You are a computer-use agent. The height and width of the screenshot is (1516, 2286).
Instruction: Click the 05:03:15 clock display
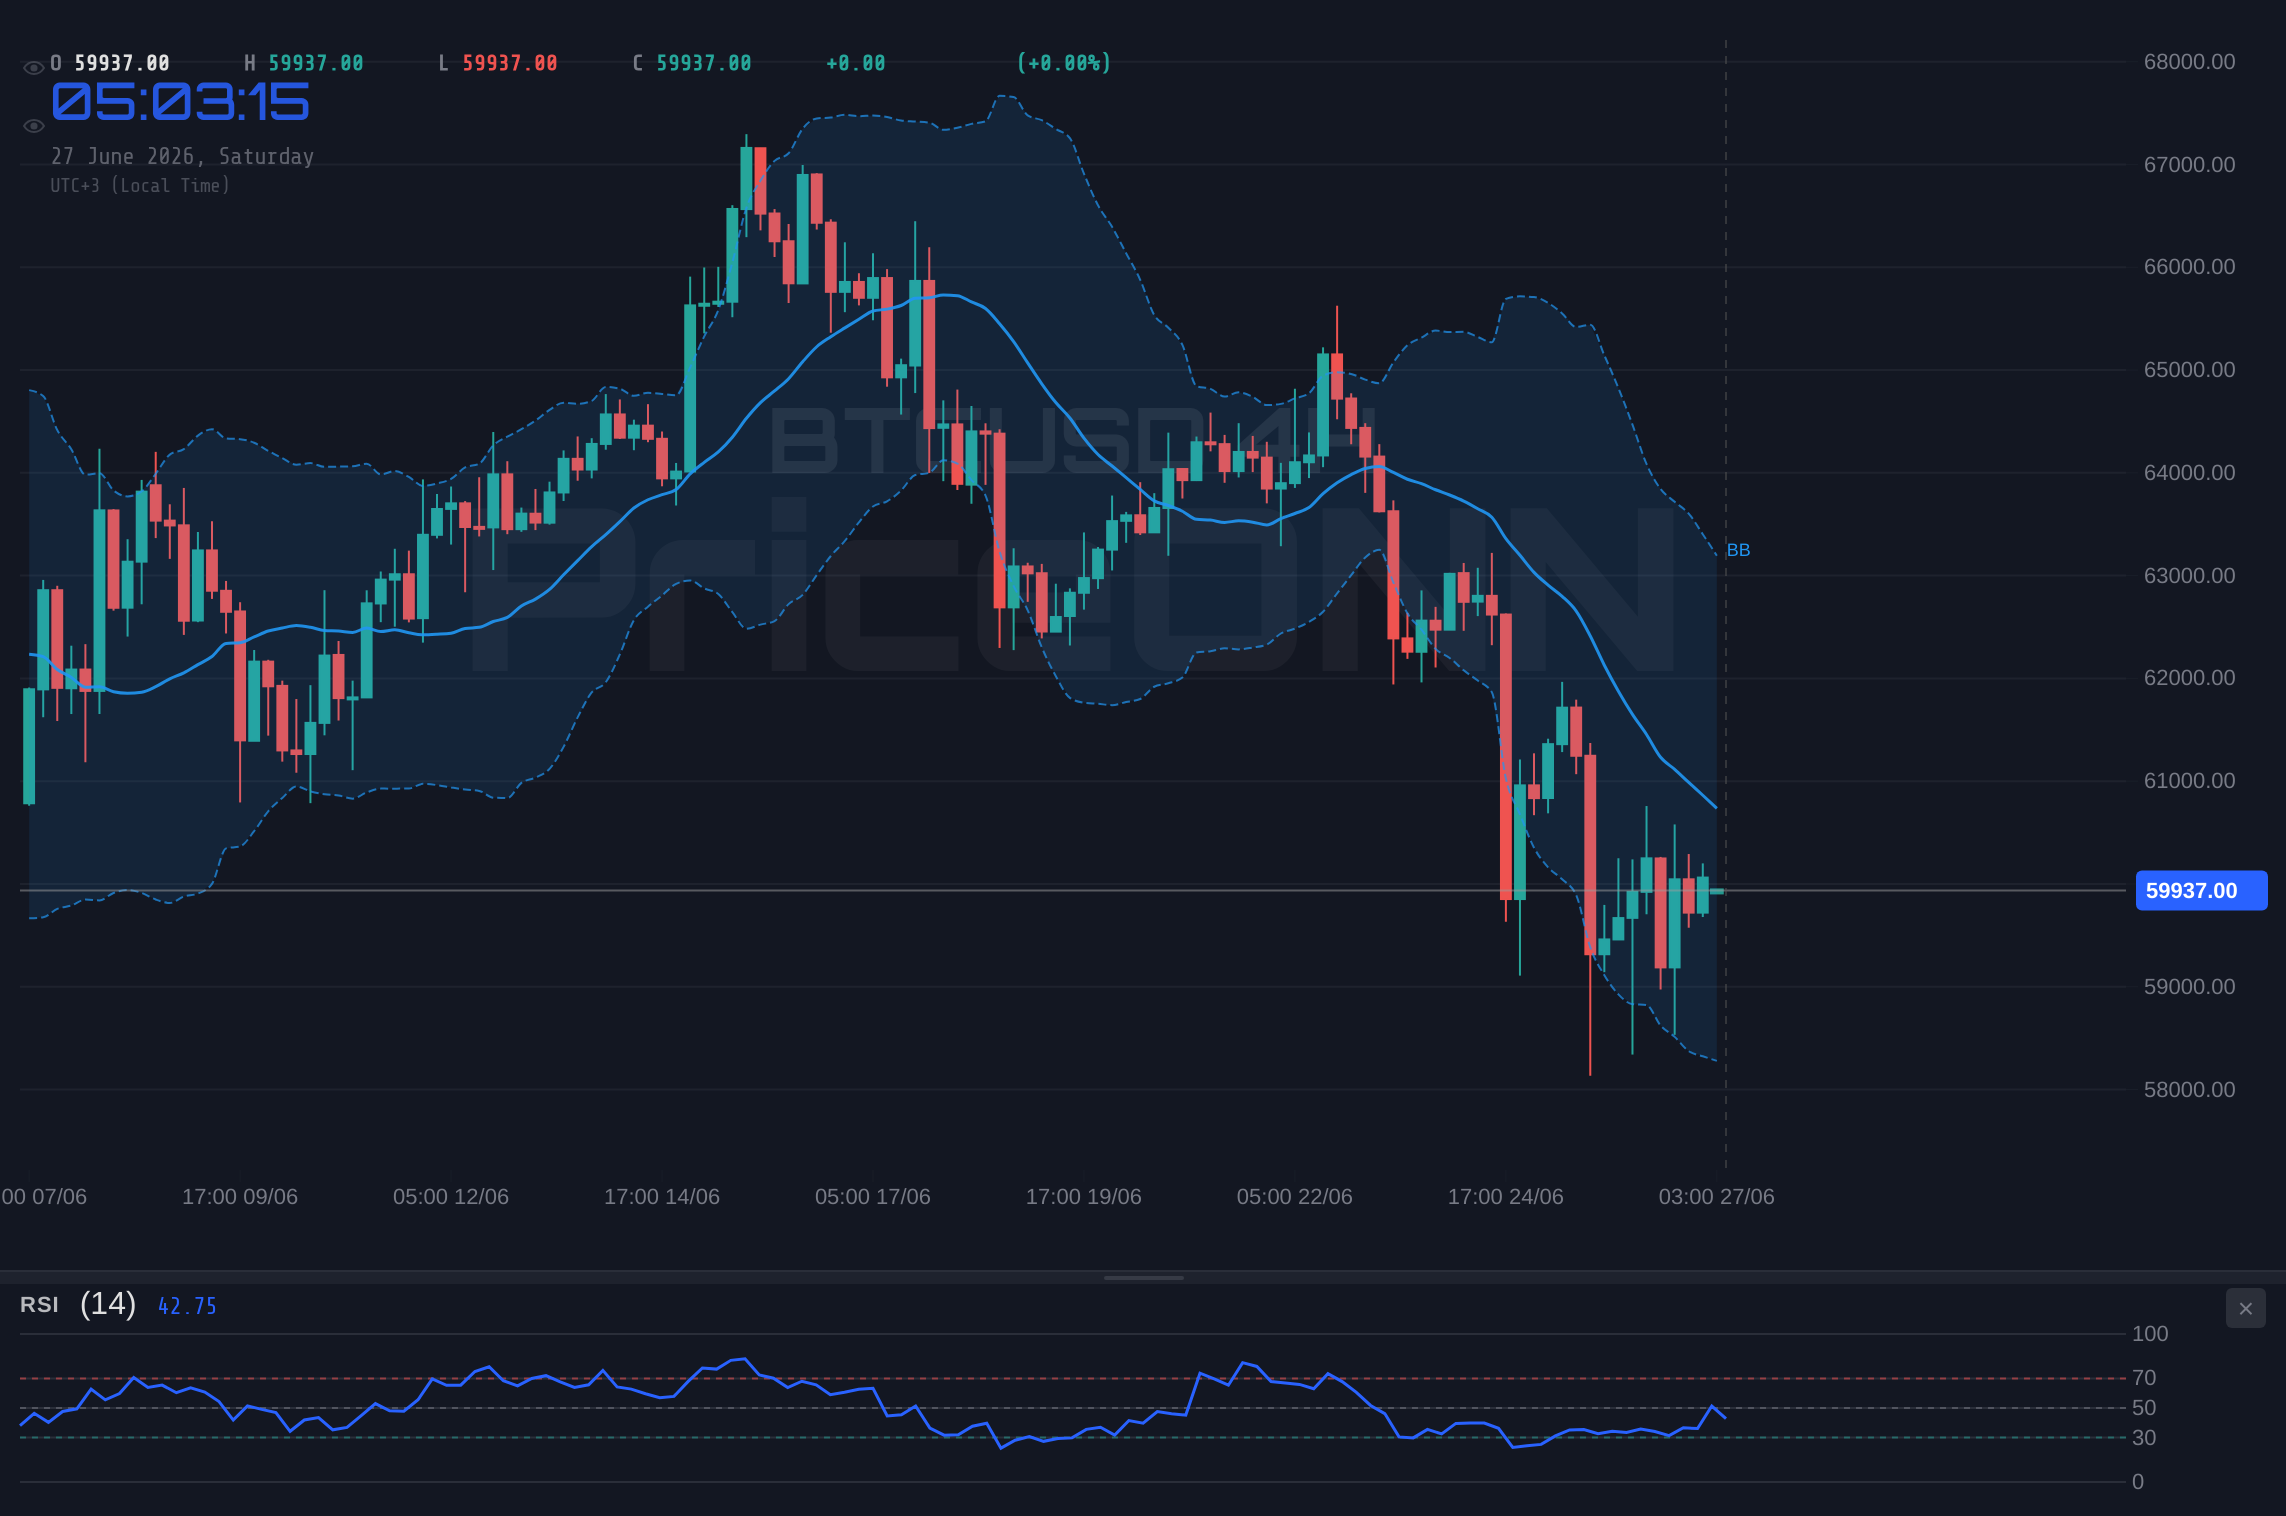[181, 102]
